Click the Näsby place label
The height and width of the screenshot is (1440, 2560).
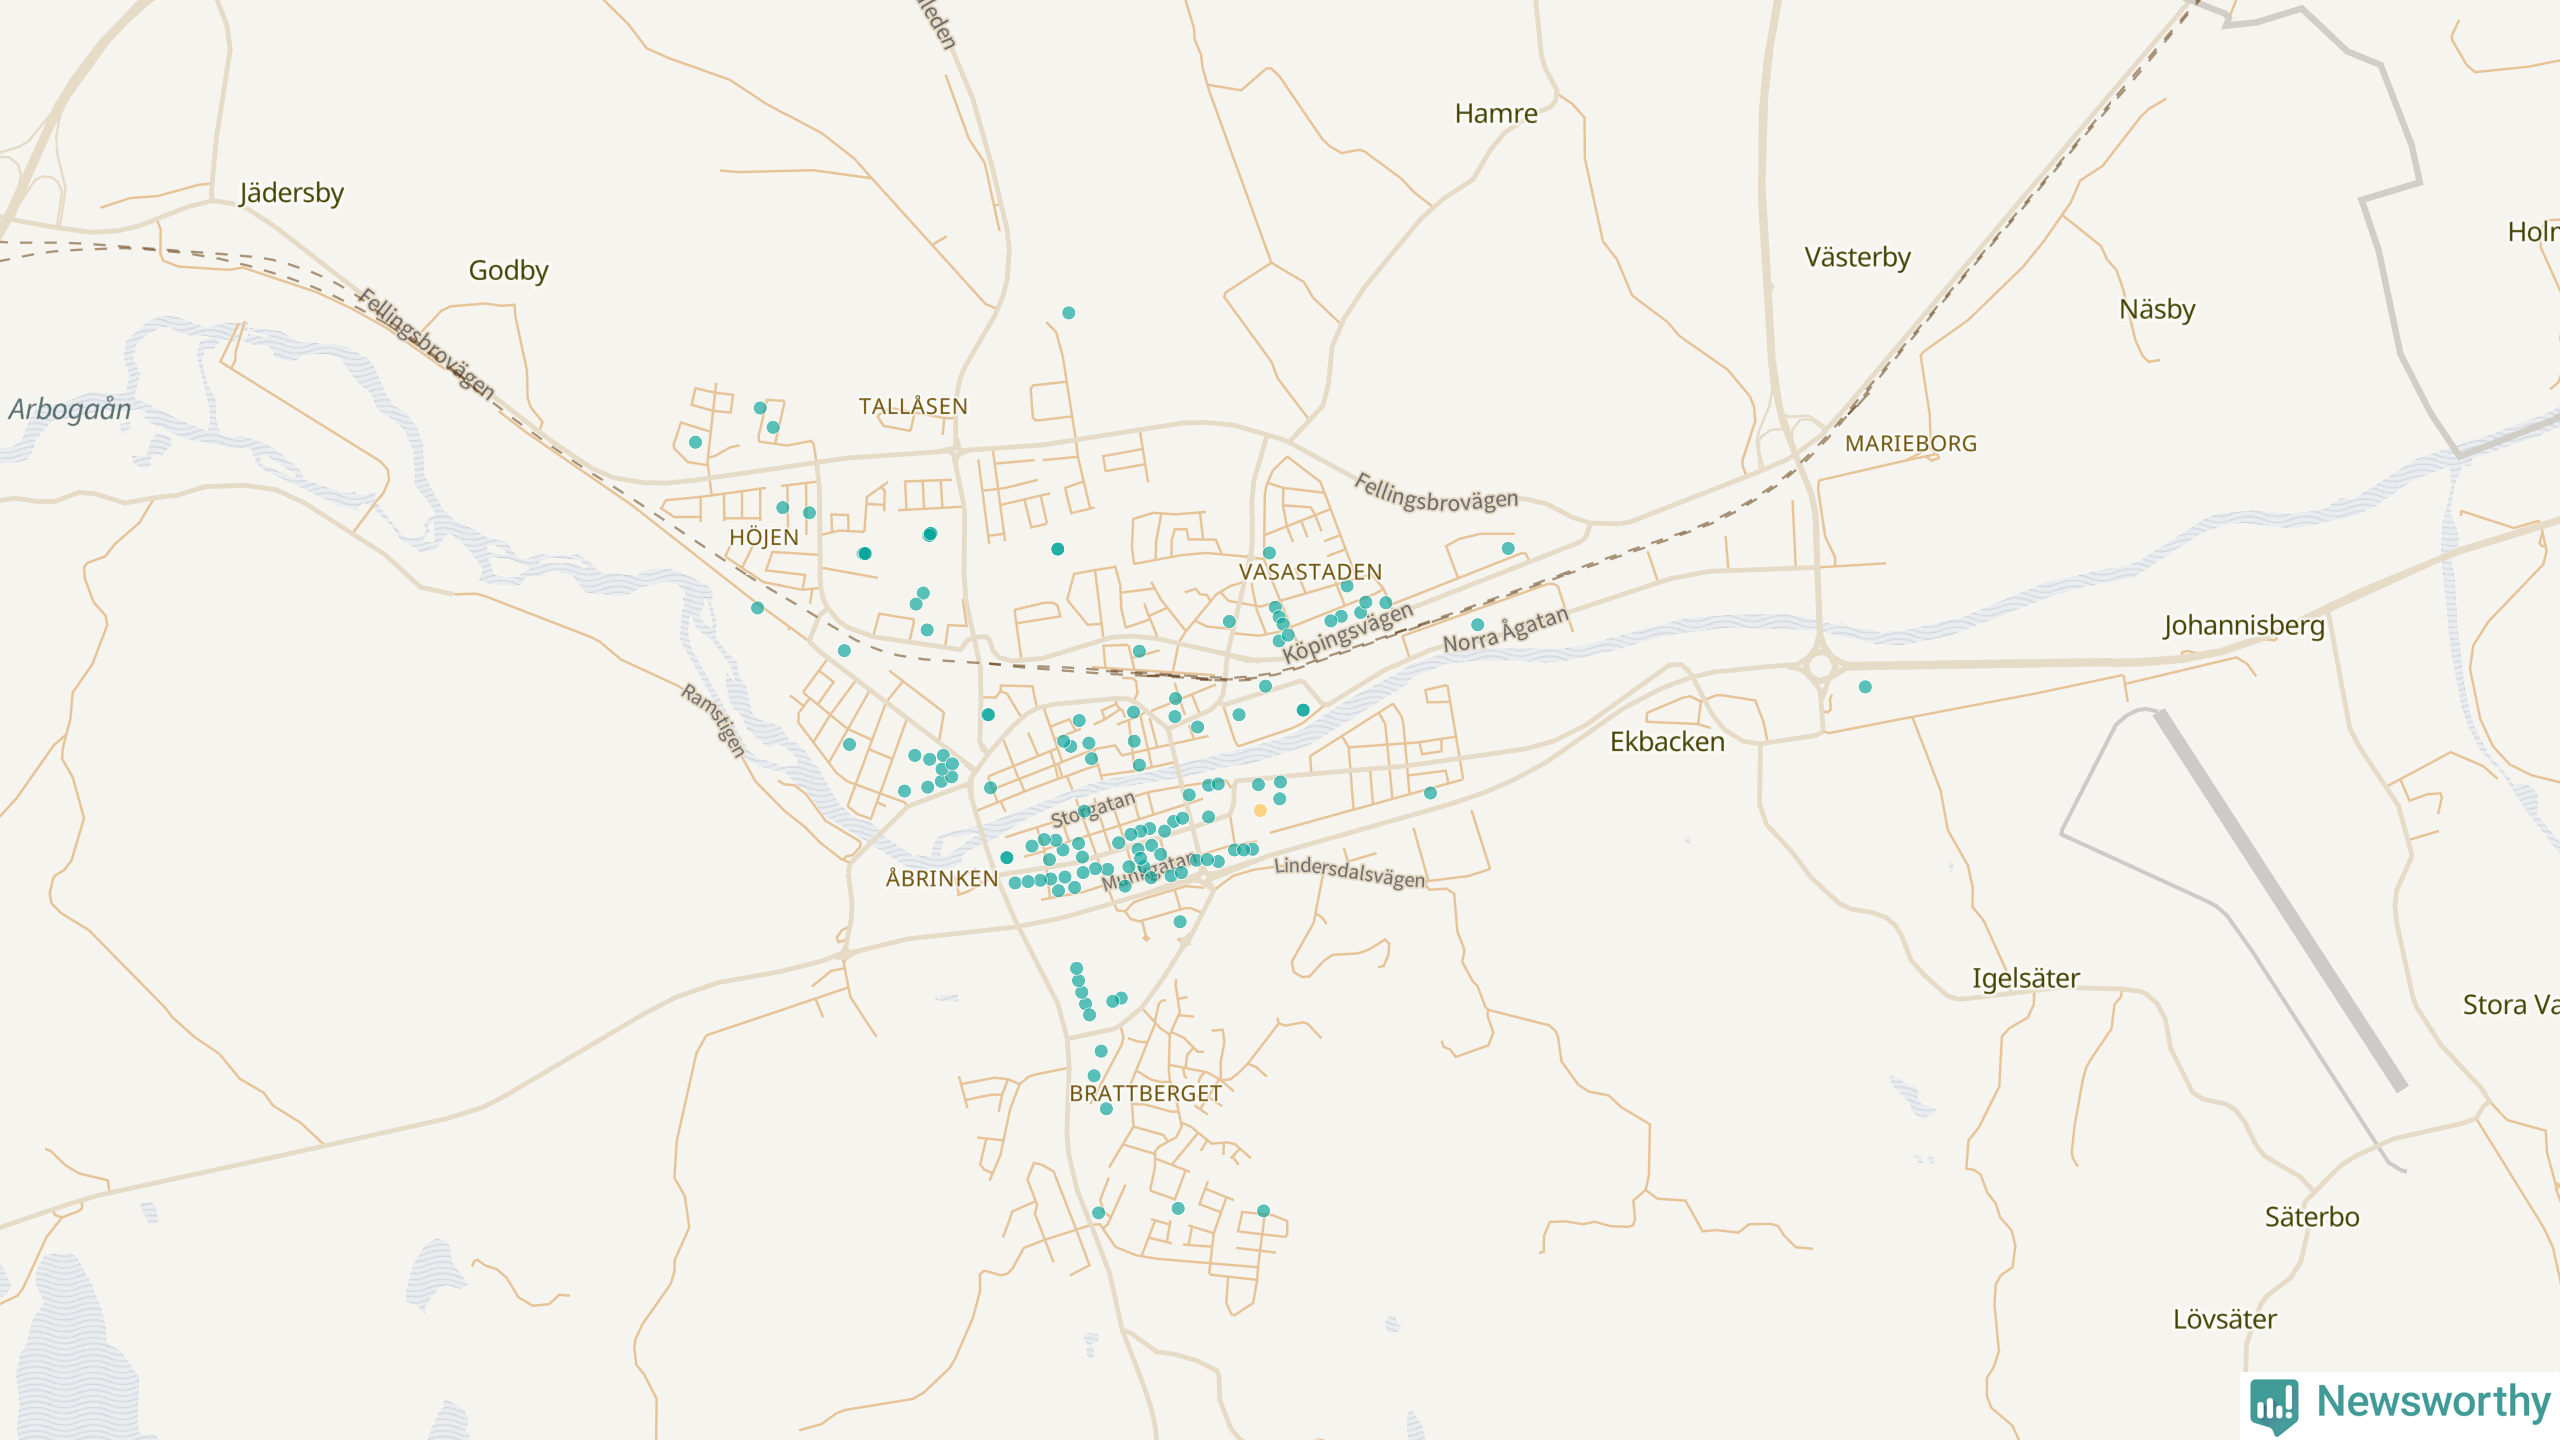[2157, 309]
